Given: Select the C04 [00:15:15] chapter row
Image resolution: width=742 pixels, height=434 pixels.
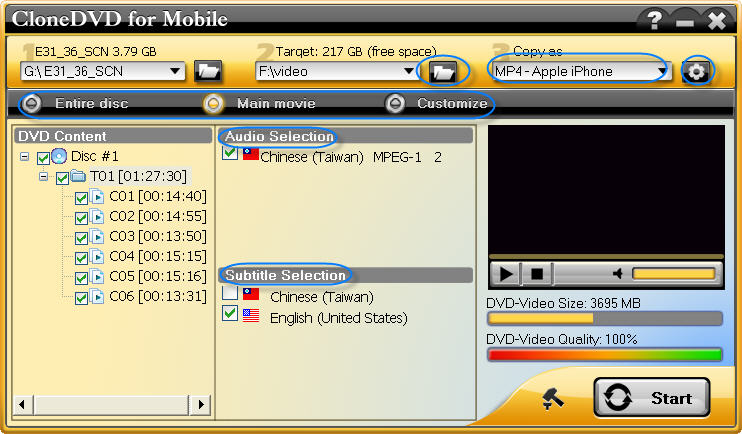Looking at the screenshot, I should pos(158,257).
